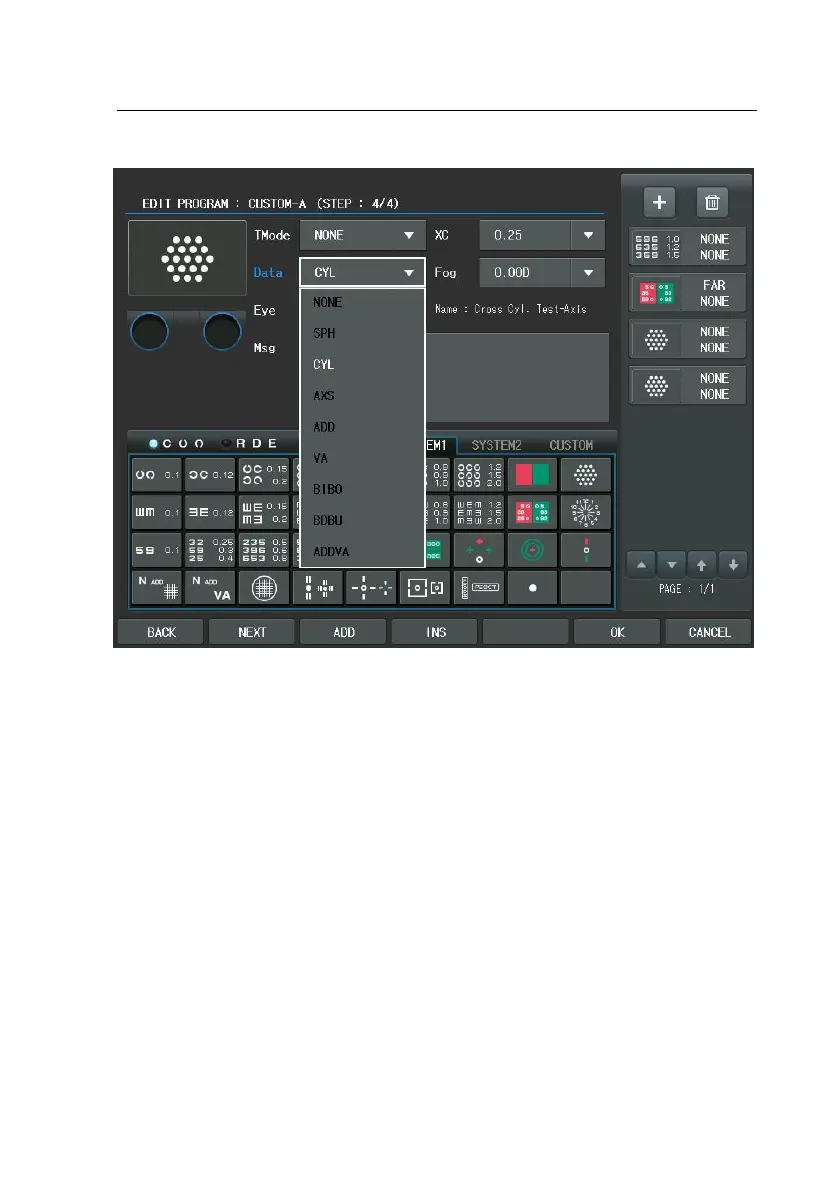839x1191 pixels.
Task: Select the step row labeled FAR NONE
Action: [x=687, y=292]
